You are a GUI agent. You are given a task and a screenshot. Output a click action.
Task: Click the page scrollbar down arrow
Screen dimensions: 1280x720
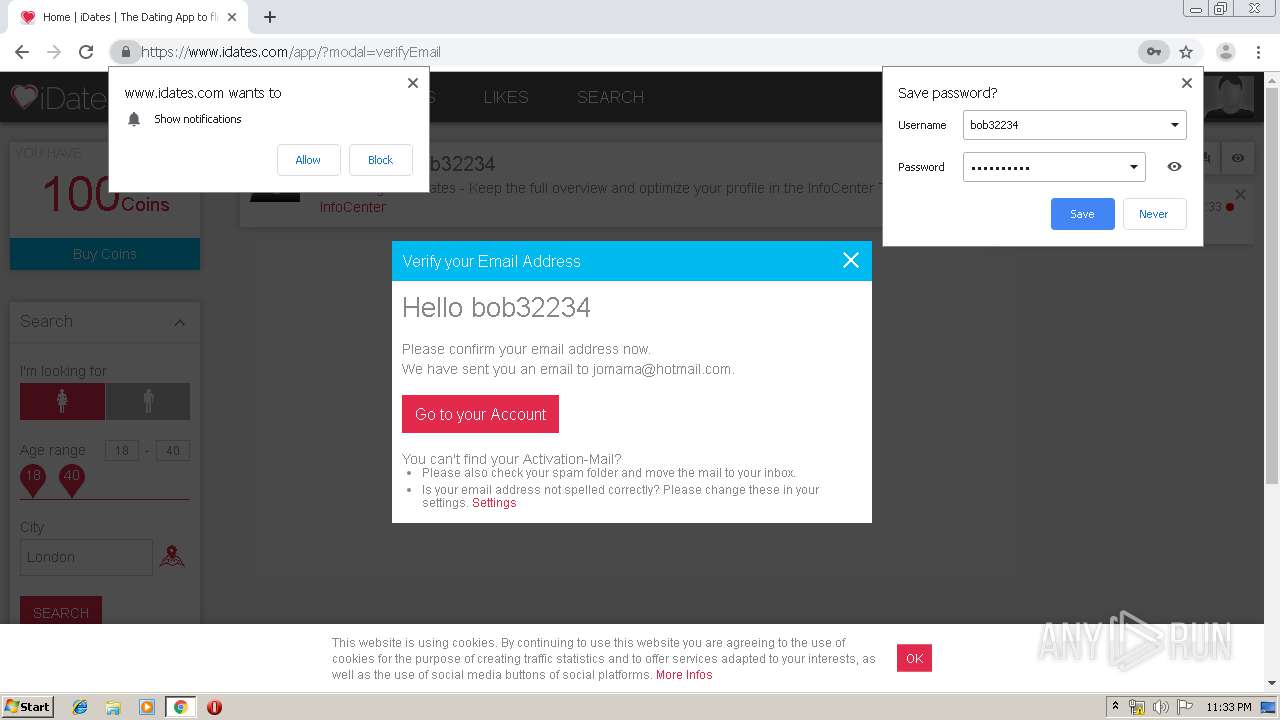[1272, 683]
